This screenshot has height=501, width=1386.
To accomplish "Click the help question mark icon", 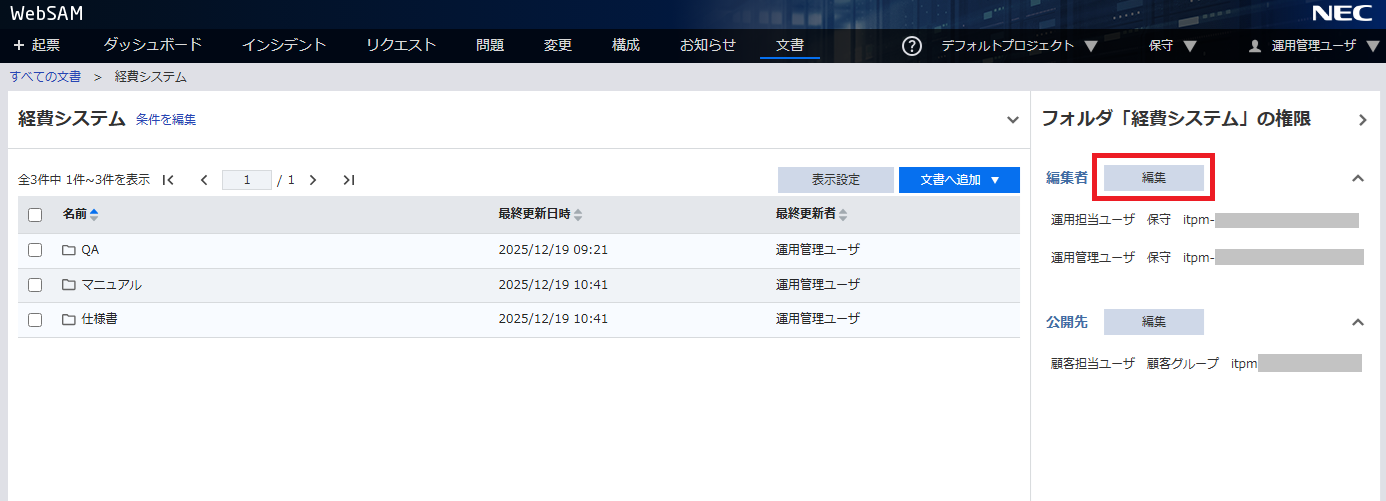I will (911, 46).
